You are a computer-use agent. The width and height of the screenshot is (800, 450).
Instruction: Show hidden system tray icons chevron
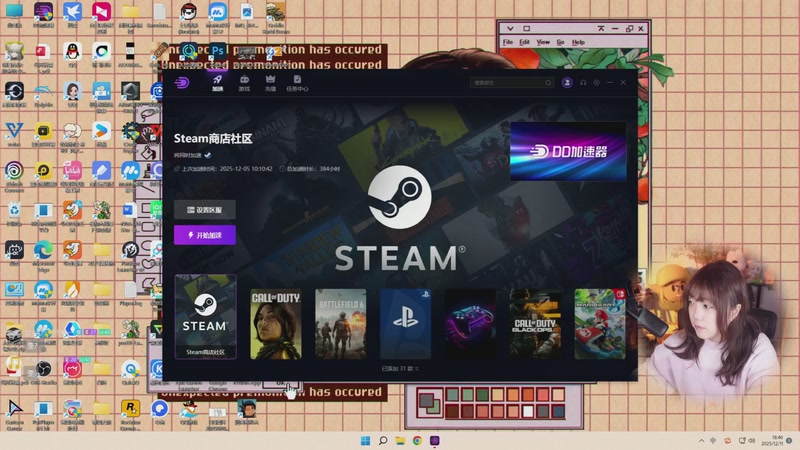(x=702, y=441)
